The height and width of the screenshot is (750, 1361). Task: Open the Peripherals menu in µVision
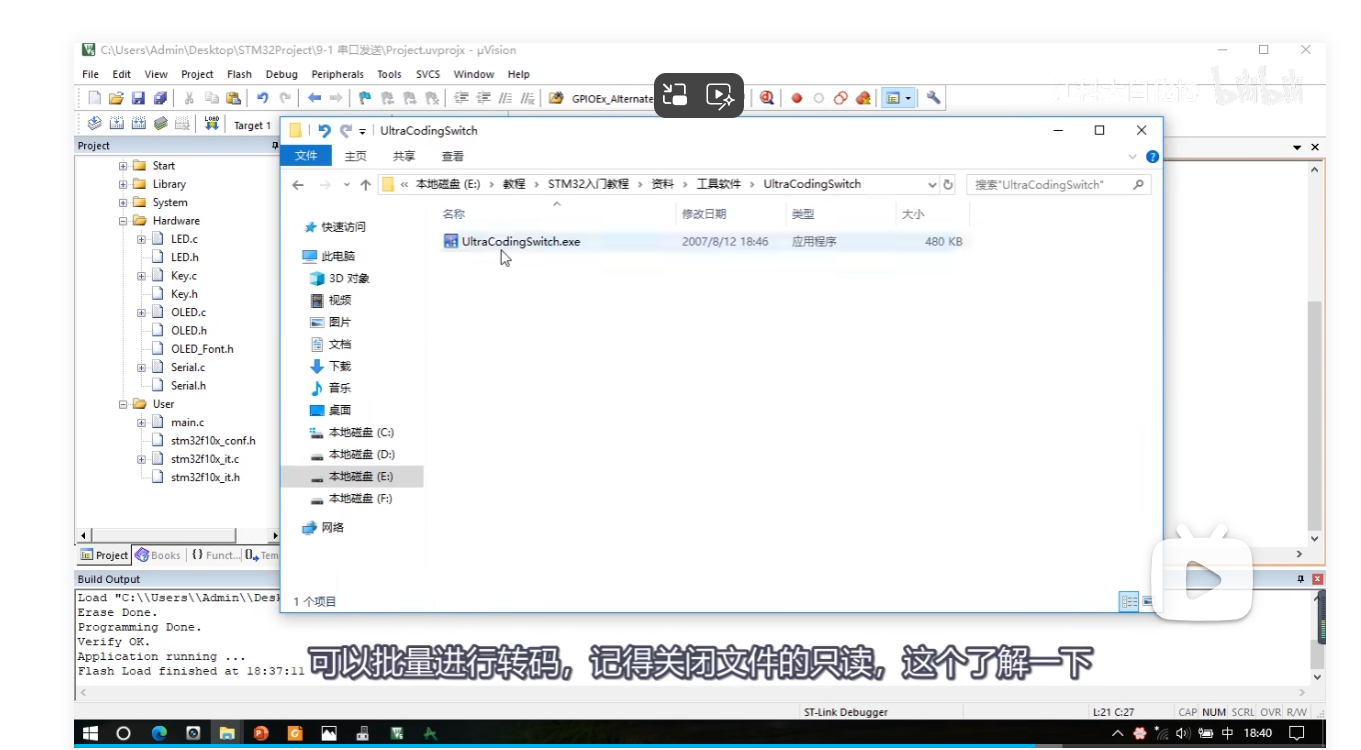[337, 74]
